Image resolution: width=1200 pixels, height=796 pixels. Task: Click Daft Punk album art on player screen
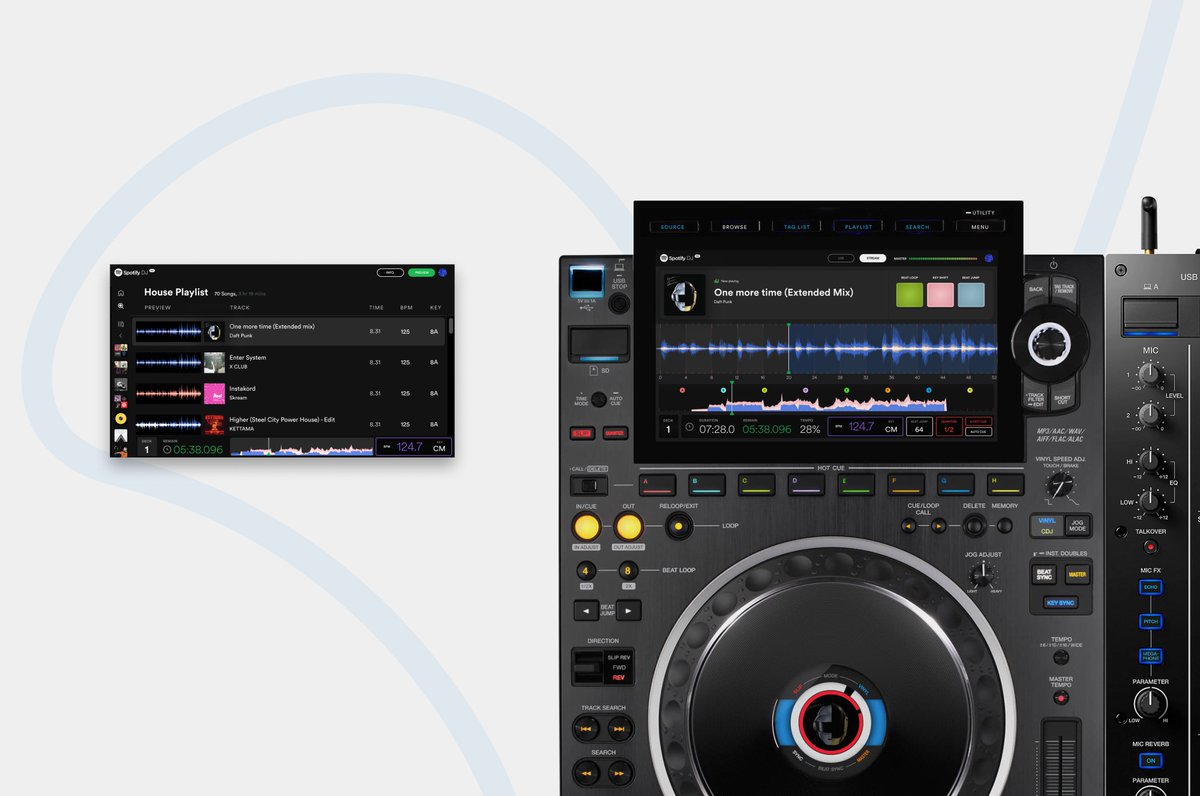point(685,295)
